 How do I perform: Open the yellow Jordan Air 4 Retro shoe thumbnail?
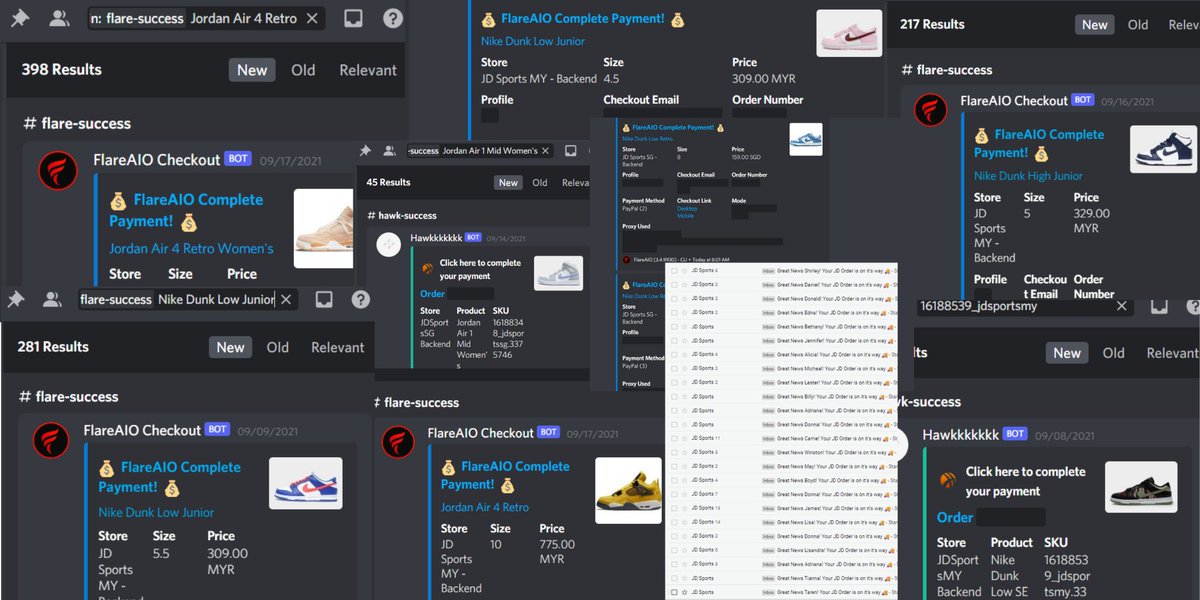(628, 490)
